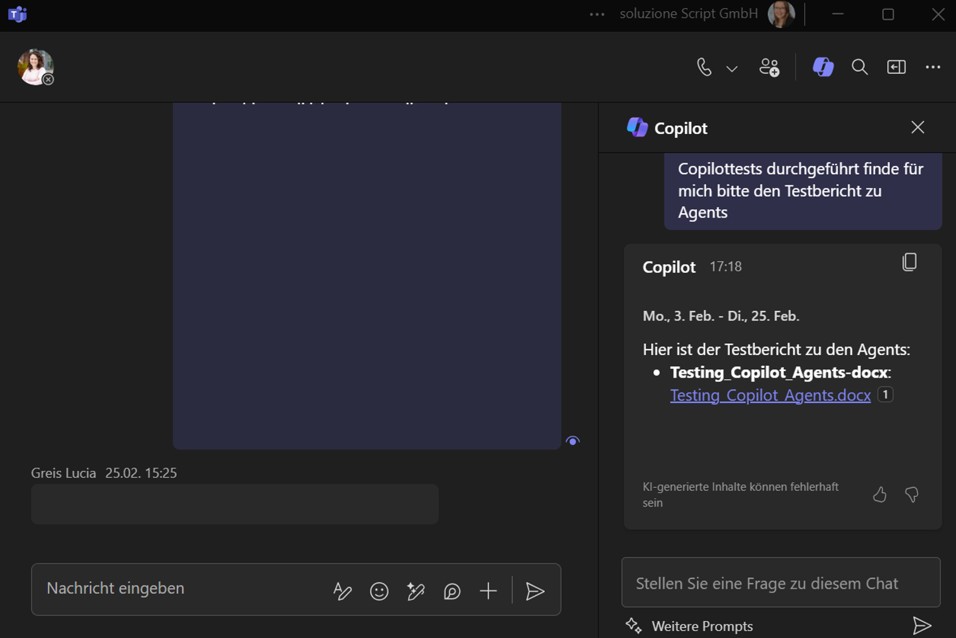Toggle the Copilot panel in header
956x638 pixels.
(823, 67)
